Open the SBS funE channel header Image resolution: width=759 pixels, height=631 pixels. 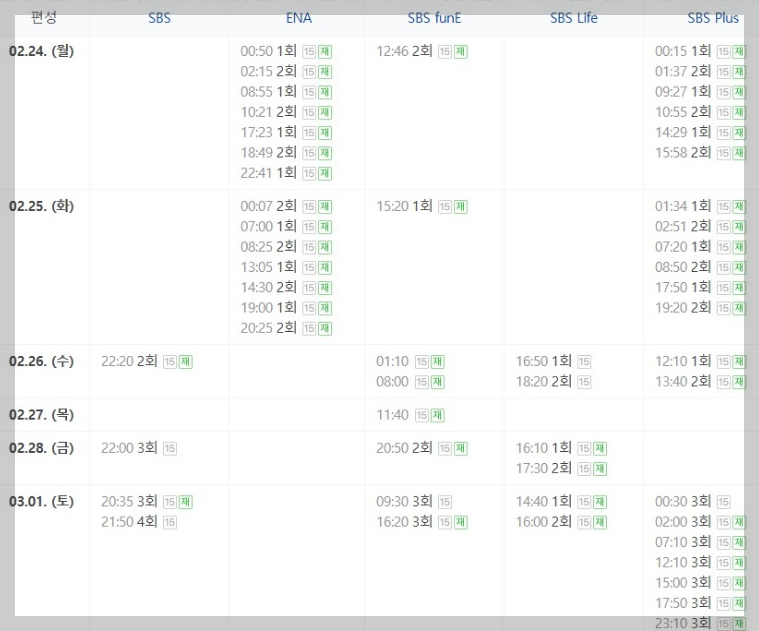[434, 18]
